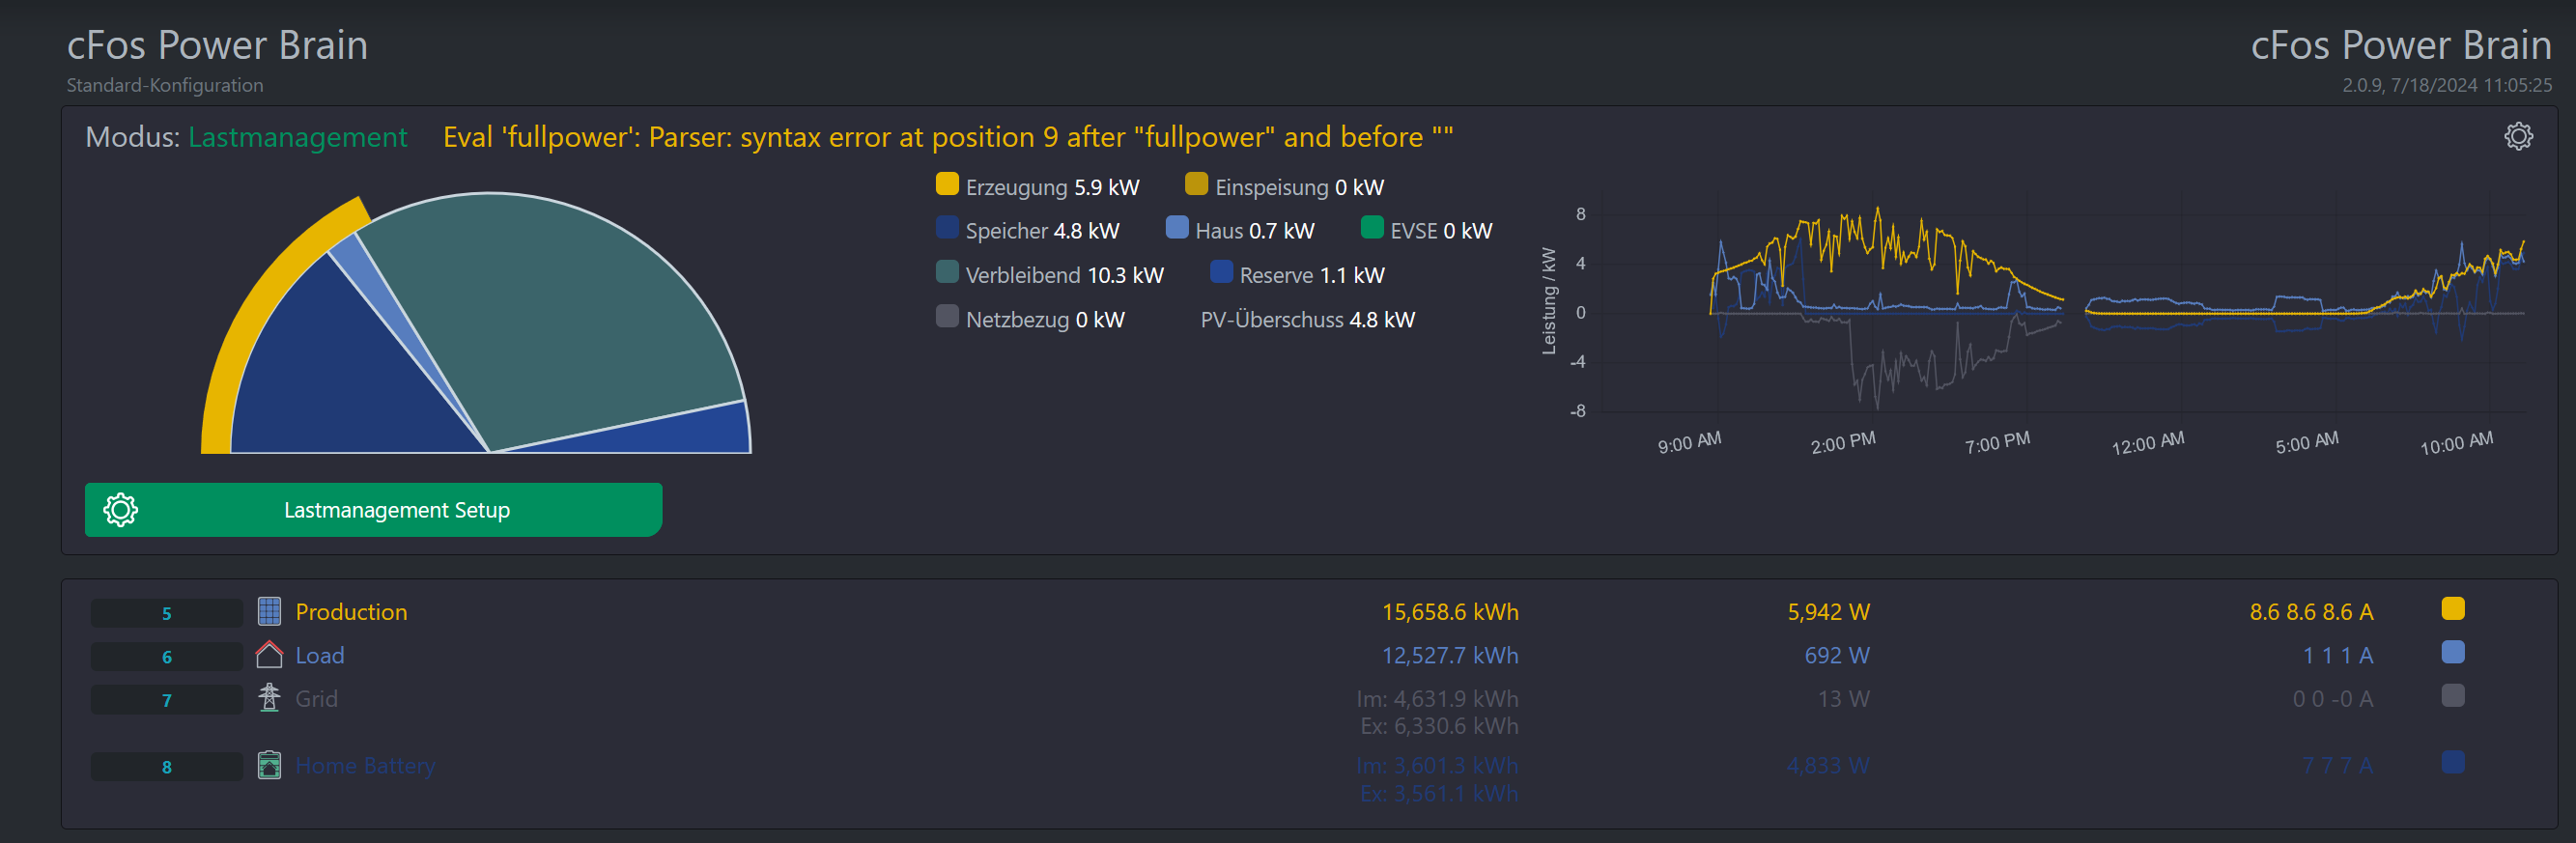Screen dimensions: 2576x843
Task: Click the gray swatch in Grid row
Action: coord(2452,695)
